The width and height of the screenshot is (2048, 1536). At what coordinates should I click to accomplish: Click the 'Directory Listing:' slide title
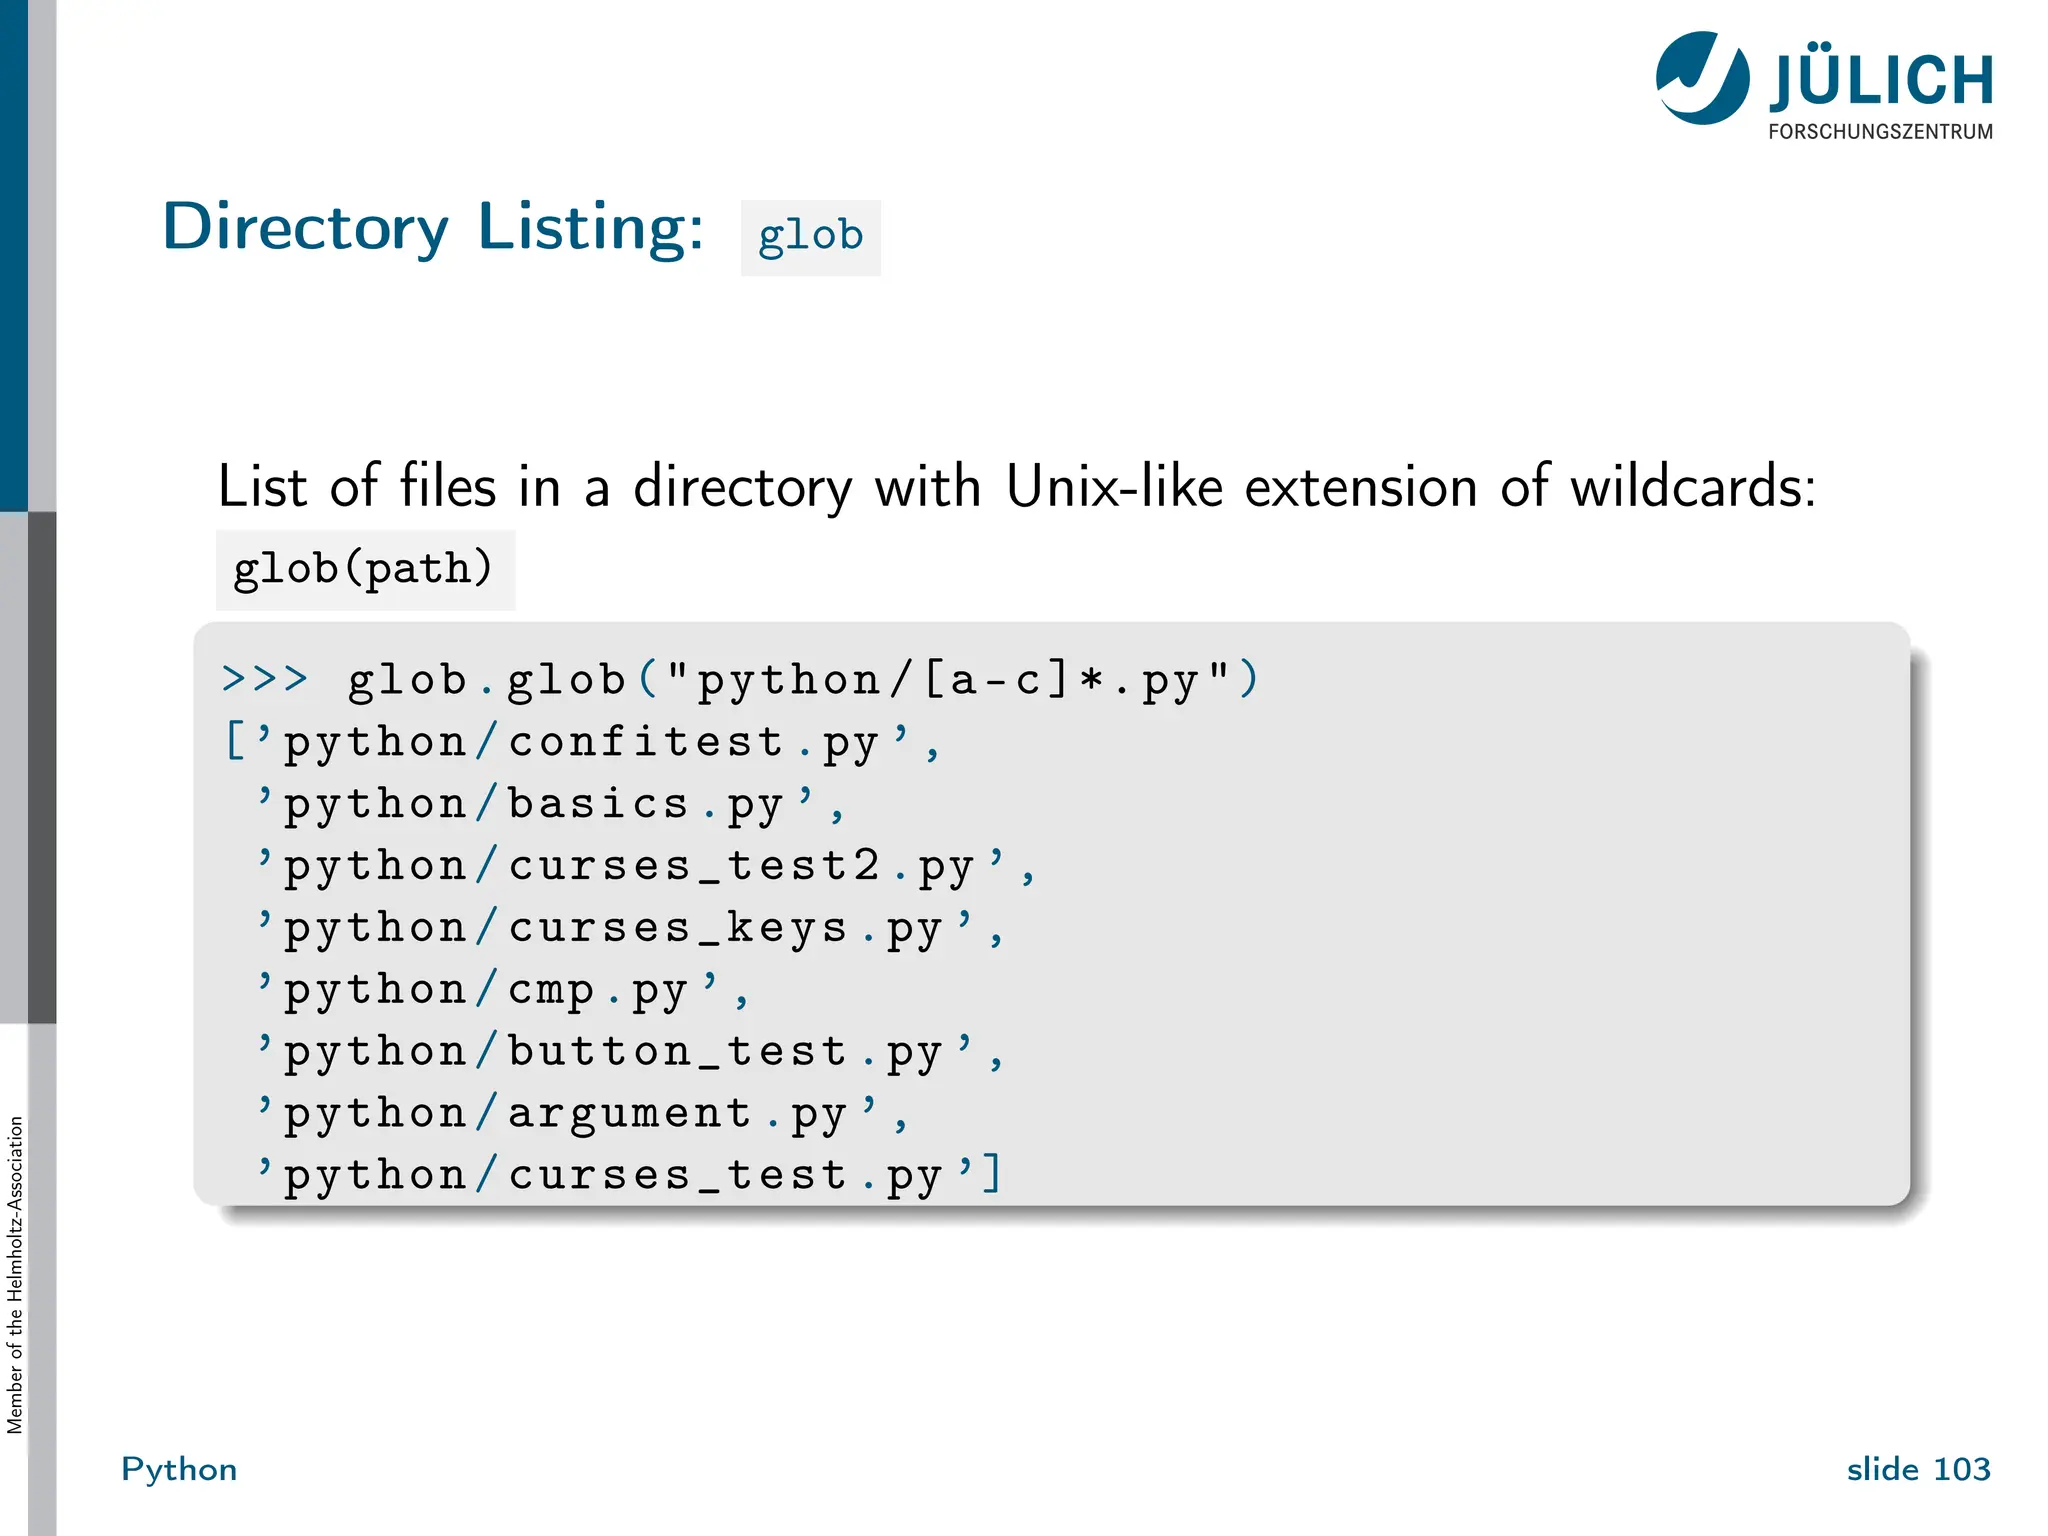(433, 228)
